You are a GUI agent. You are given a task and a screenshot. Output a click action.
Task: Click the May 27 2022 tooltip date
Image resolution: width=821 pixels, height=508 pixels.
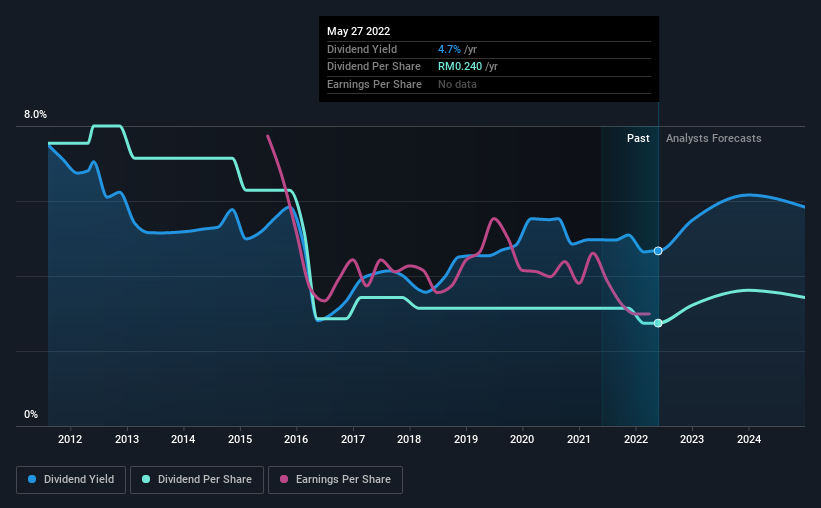[359, 31]
